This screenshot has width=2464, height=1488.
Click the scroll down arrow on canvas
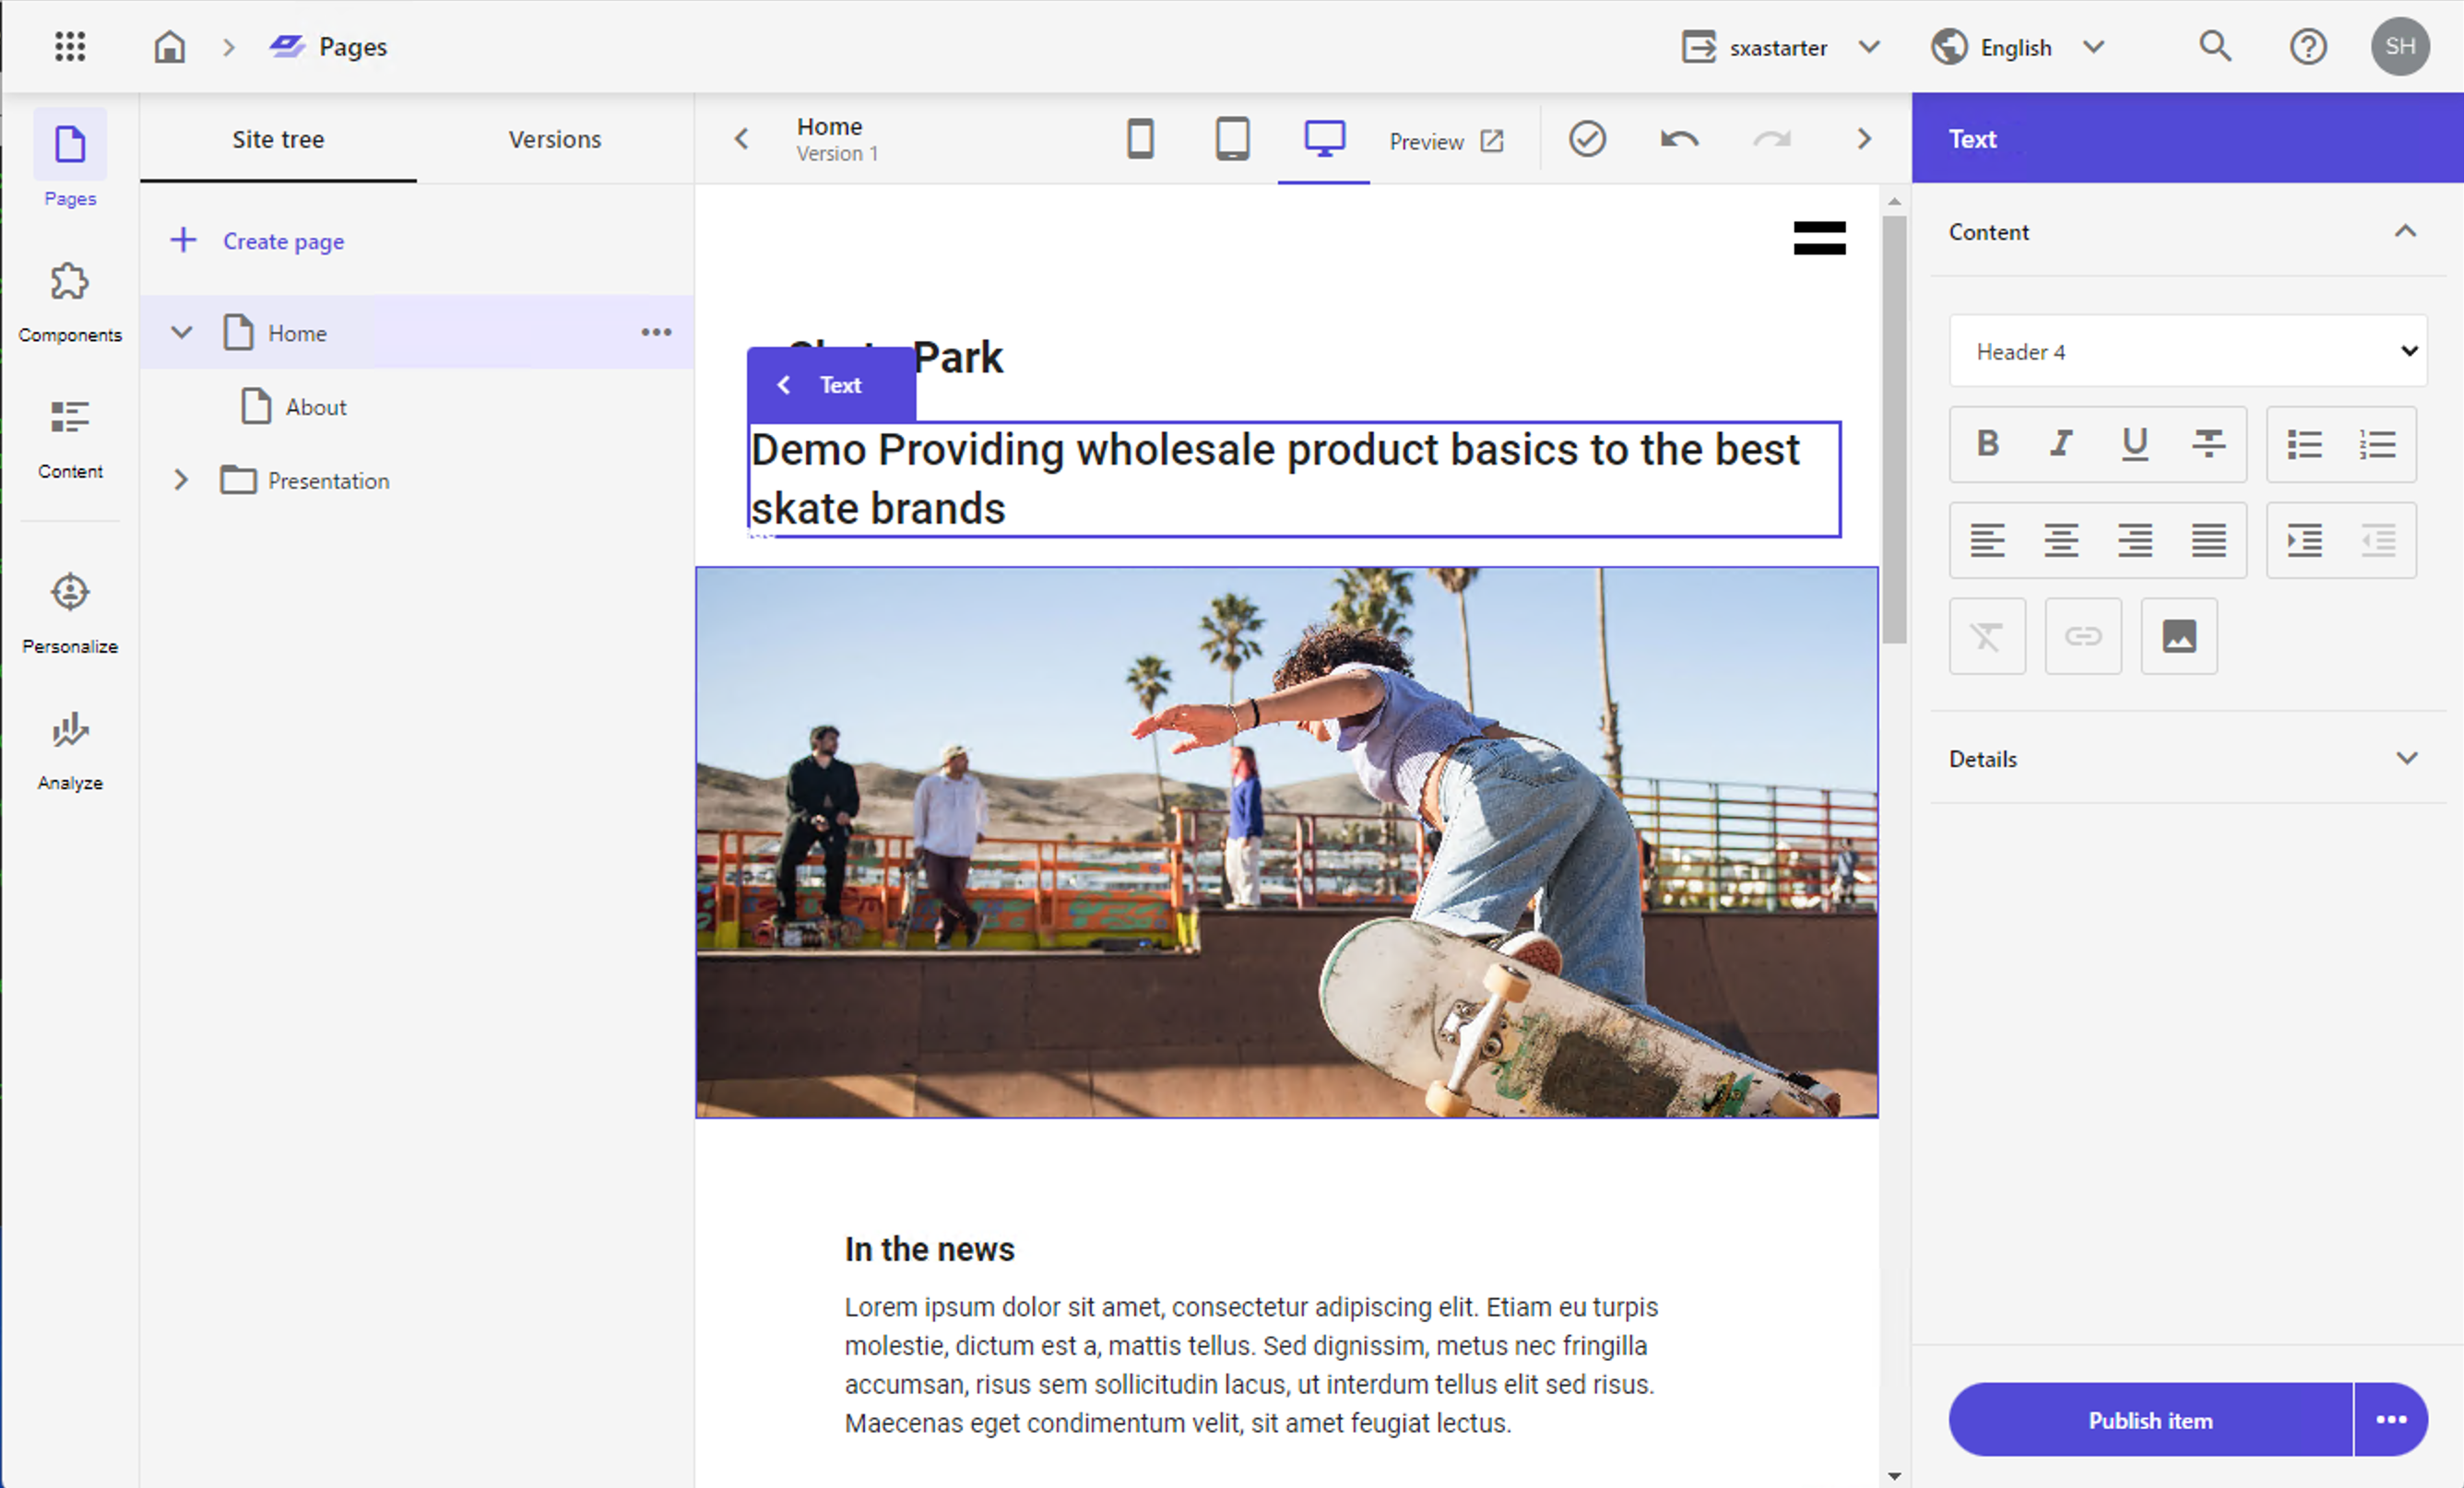[1894, 1475]
